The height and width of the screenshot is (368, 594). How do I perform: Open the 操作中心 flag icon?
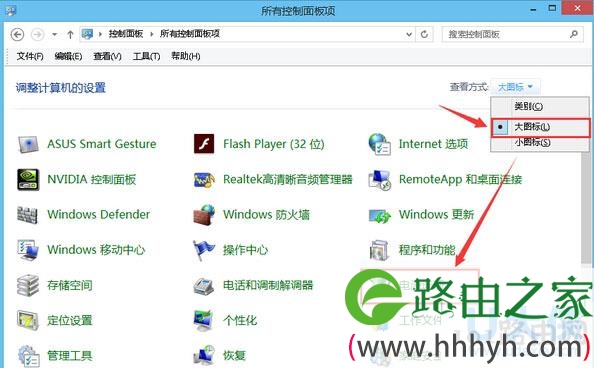204,250
